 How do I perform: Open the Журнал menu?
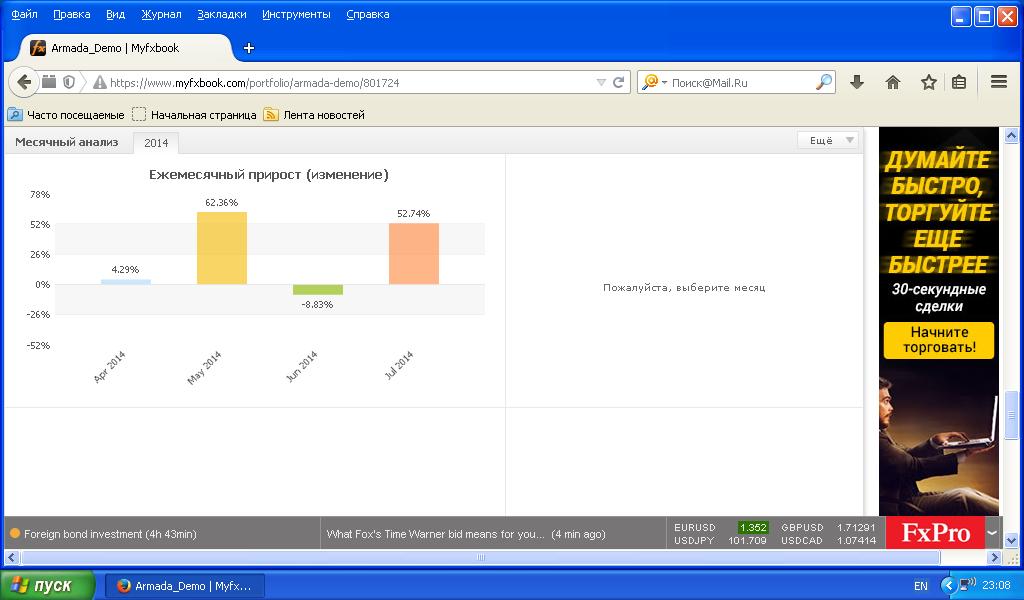coord(161,14)
